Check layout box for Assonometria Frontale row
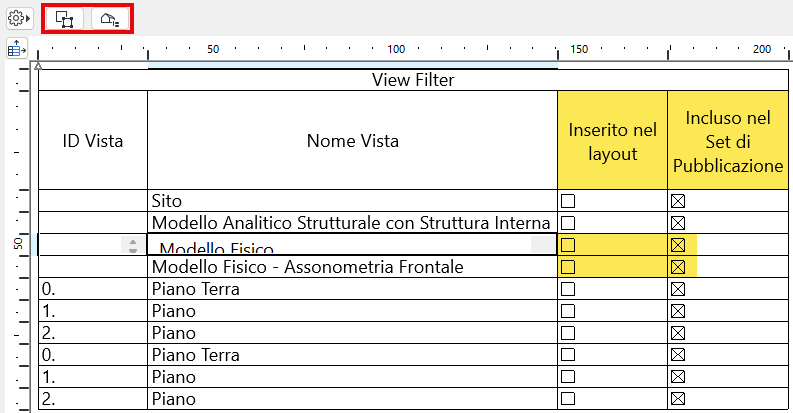This screenshot has height=413, width=793. point(568,267)
